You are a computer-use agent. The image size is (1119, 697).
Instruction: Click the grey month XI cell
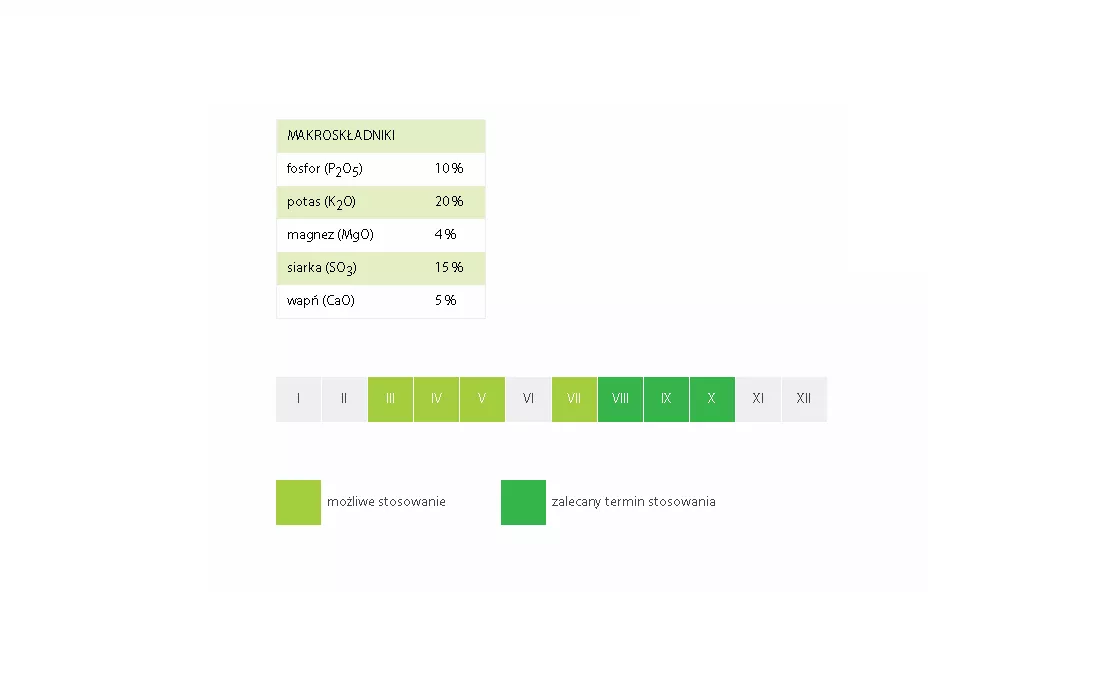(758, 399)
